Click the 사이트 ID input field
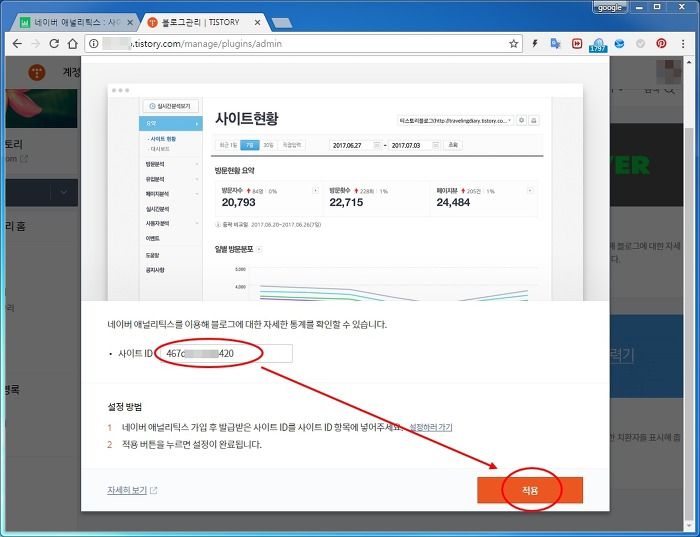The image size is (700, 537). [225, 354]
